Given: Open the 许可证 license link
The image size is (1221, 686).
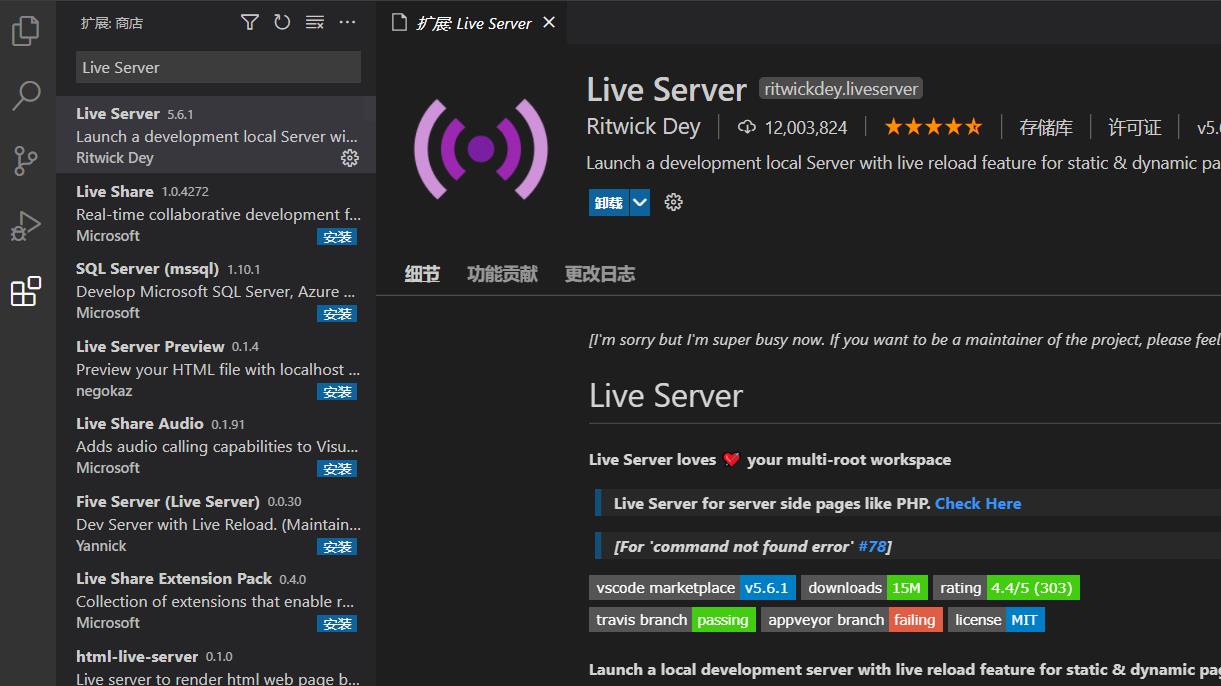Looking at the screenshot, I should click(x=1135, y=127).
